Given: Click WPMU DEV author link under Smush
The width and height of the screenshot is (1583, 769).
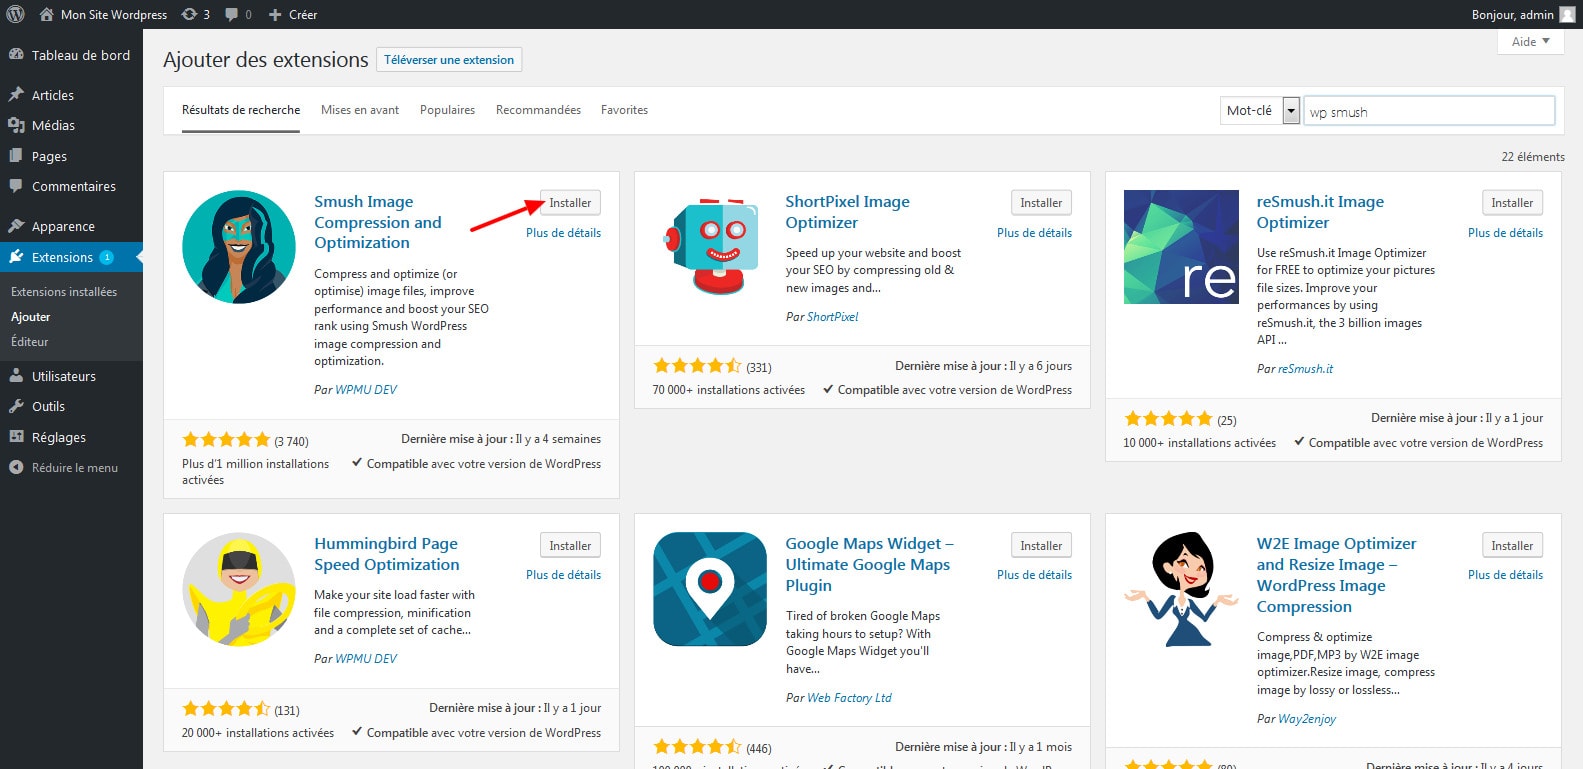Looking at the screenshot, I should click(x=366, y=390).
